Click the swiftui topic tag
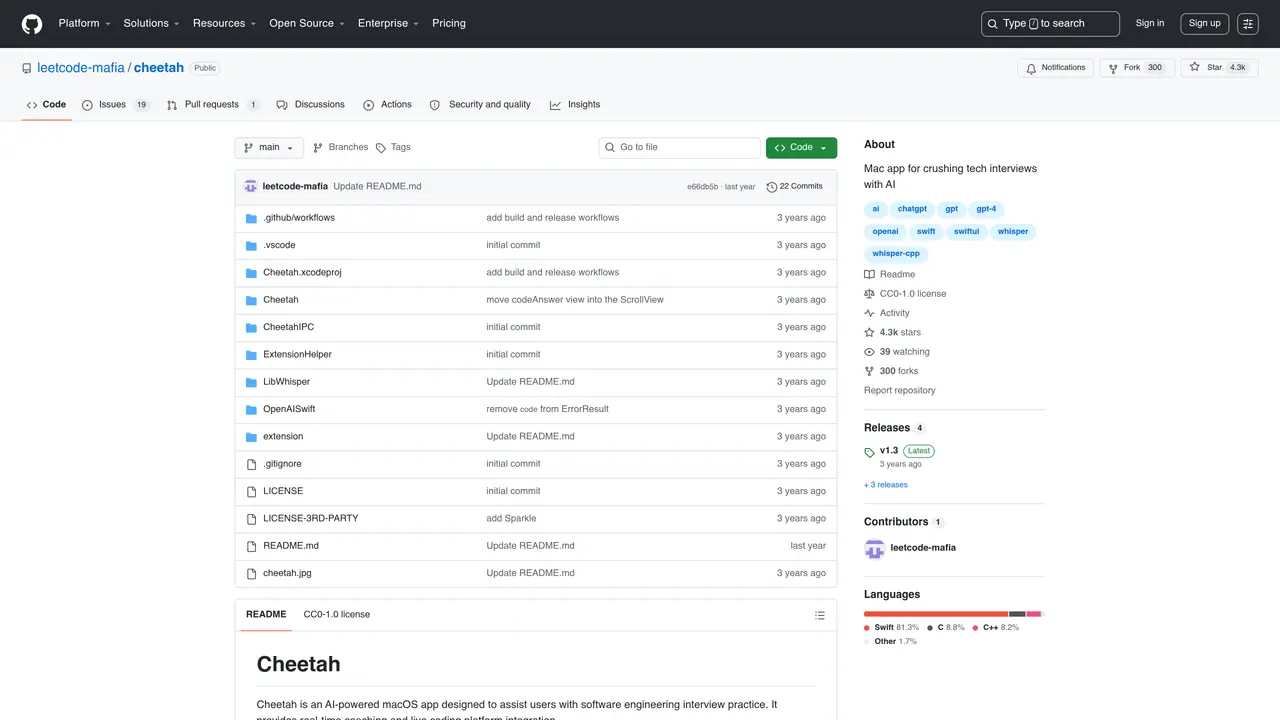The width and height of the screenshot is (1280, 720). [x=966, y=231]
